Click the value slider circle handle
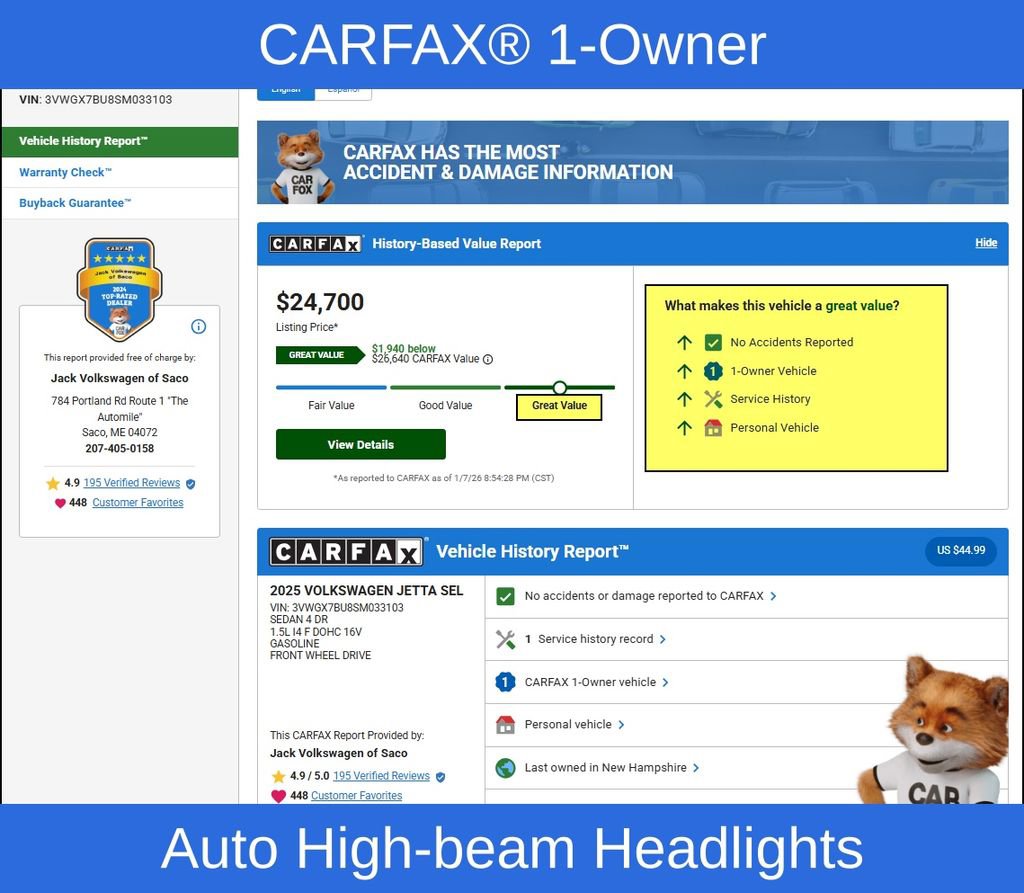The image size is (1024, 893). tap(560, 387)
